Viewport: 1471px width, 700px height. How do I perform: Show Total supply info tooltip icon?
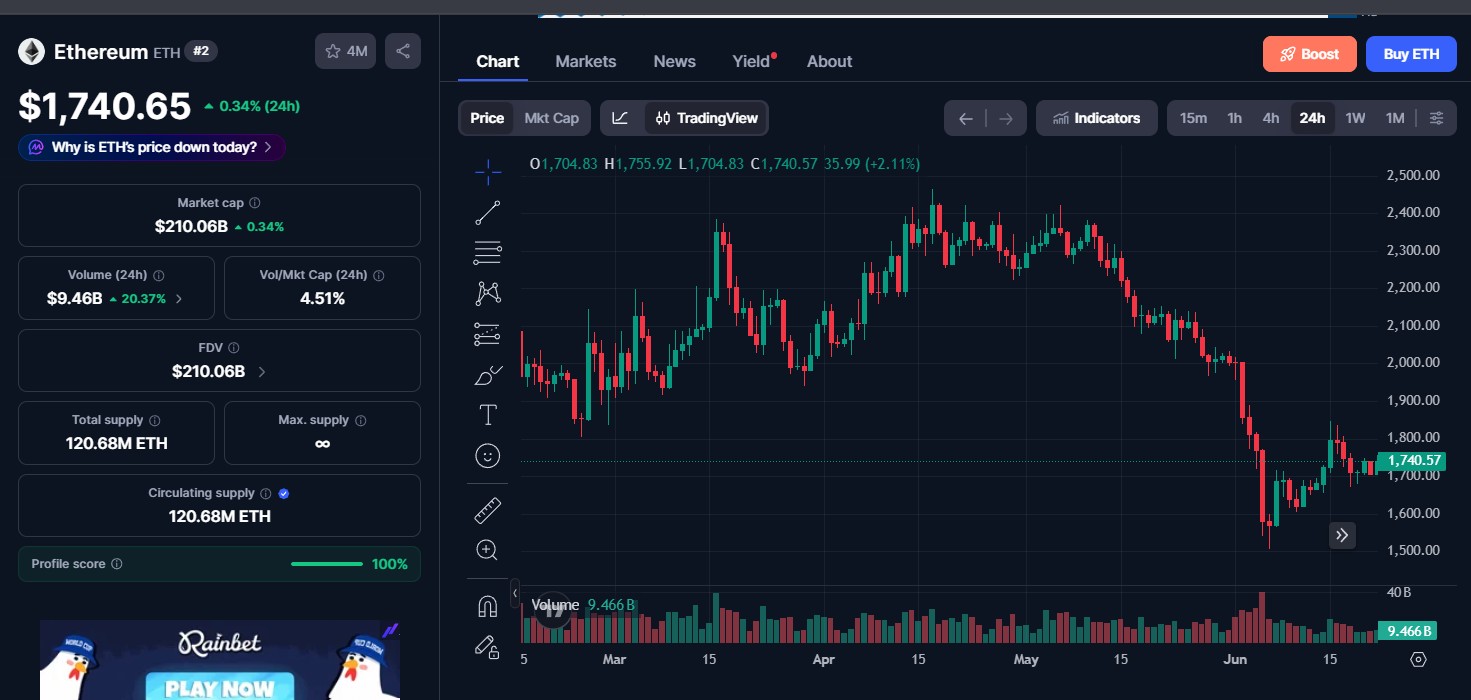pyautogui.click(x=155, y=421)
